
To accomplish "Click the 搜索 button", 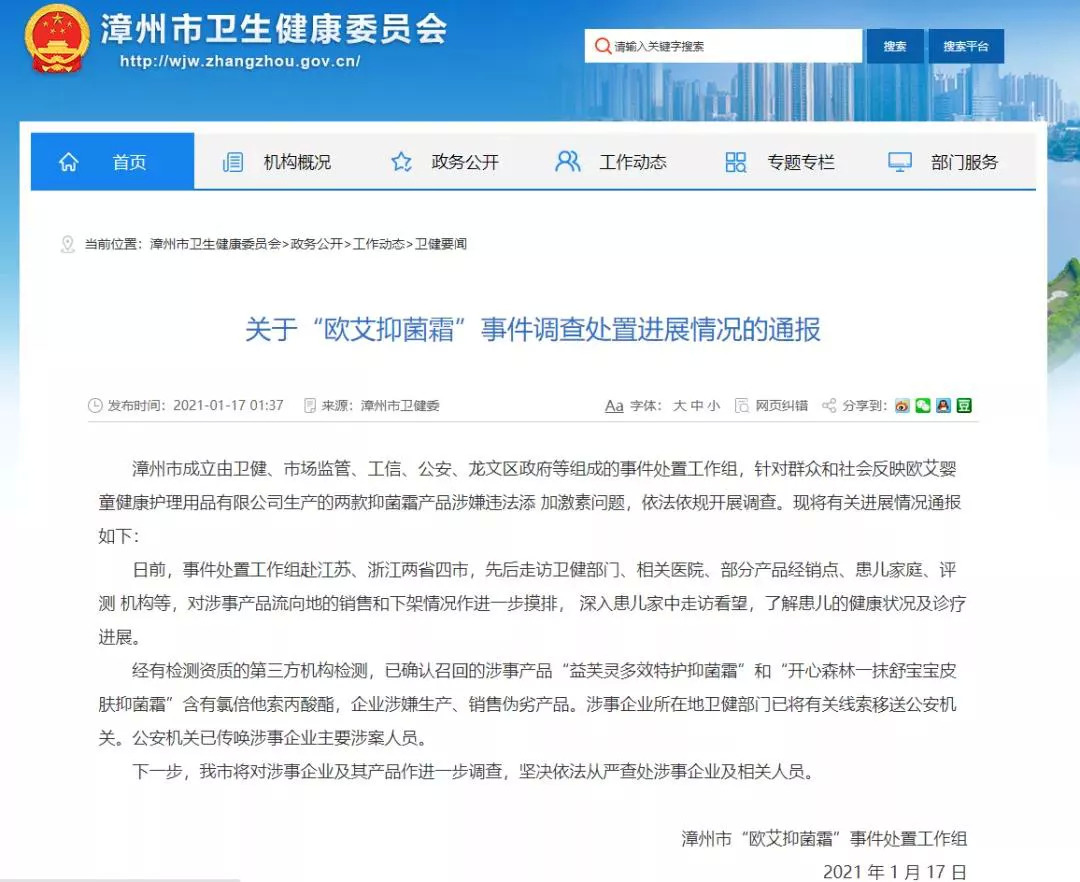I will pyautogui.click(x=895, y=46).
